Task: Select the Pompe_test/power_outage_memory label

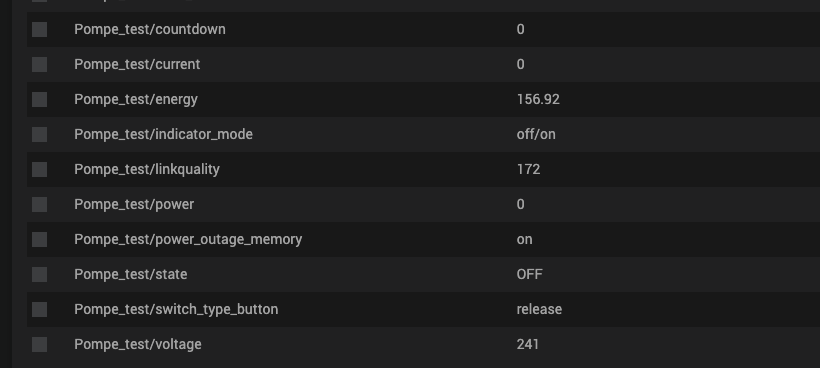Action: click(188, 239)
